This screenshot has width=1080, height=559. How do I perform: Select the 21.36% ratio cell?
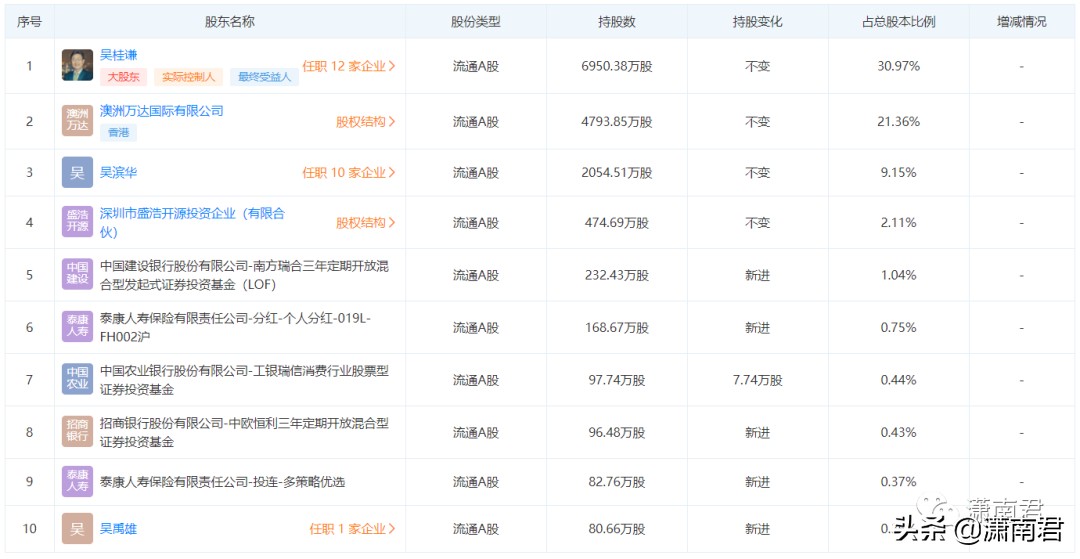tap(899, 122)
